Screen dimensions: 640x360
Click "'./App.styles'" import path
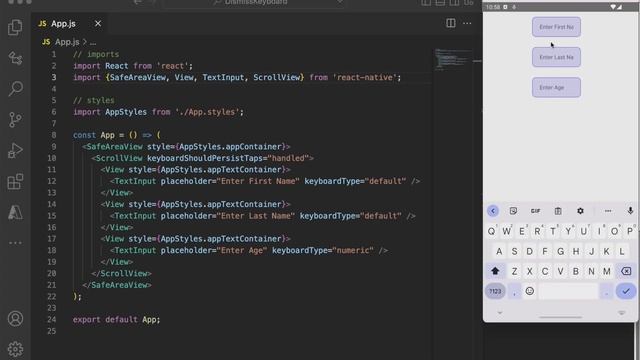(207, 112)
